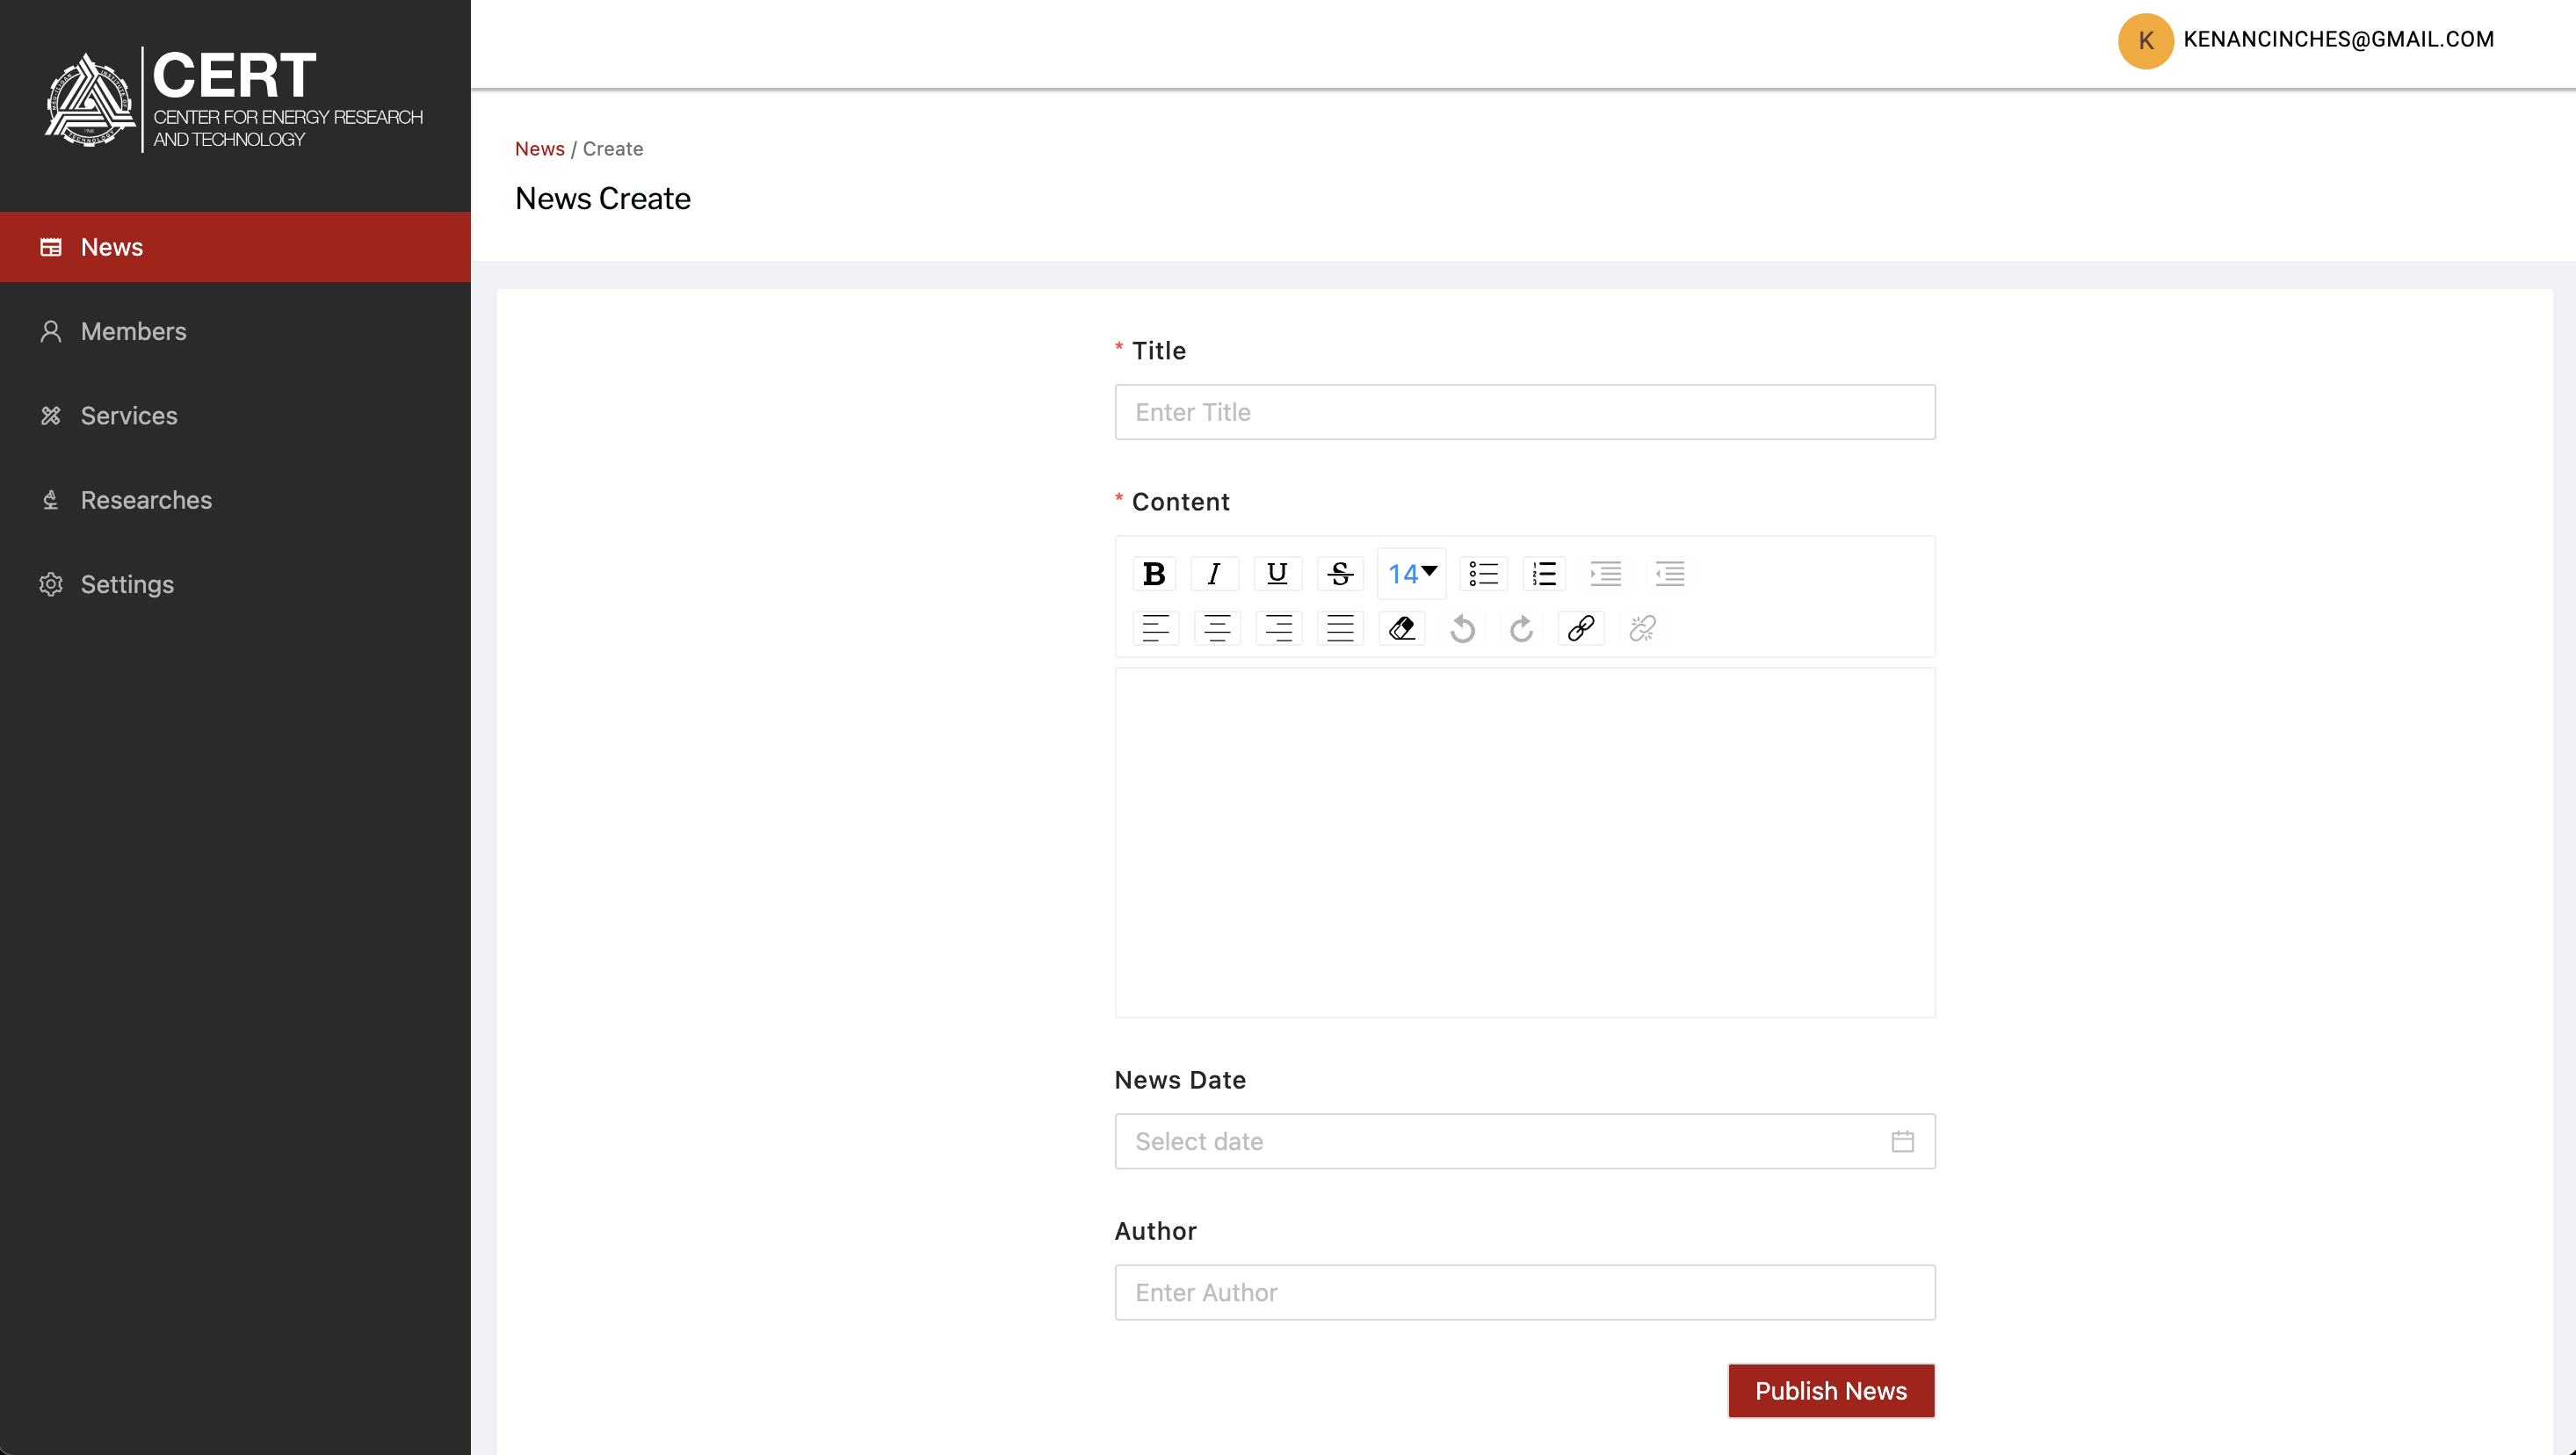This screenshot has width=2576, height=1455.
Task: Click the eraser/clear formatting icon
Action: tap(1400, 626)
